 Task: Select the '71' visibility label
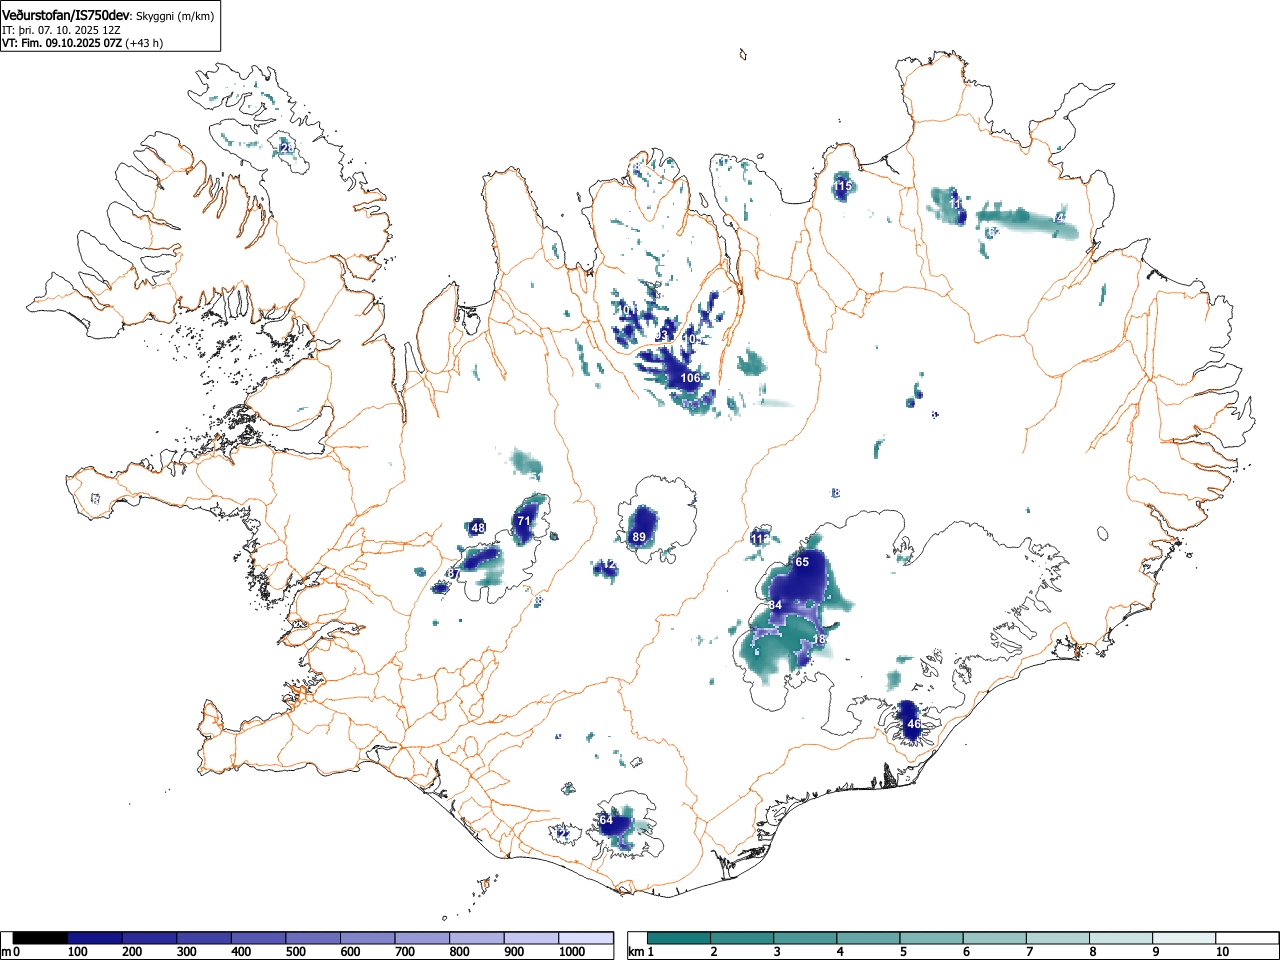(x=524, y=521)
